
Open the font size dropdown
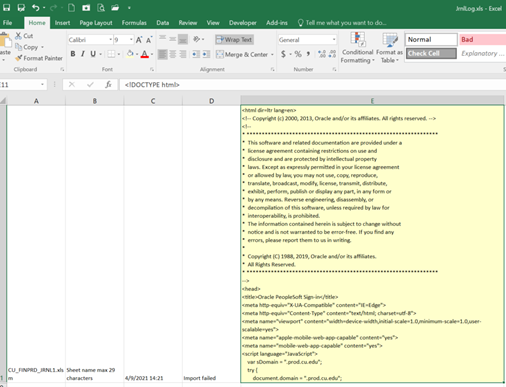tap(131, 40)
